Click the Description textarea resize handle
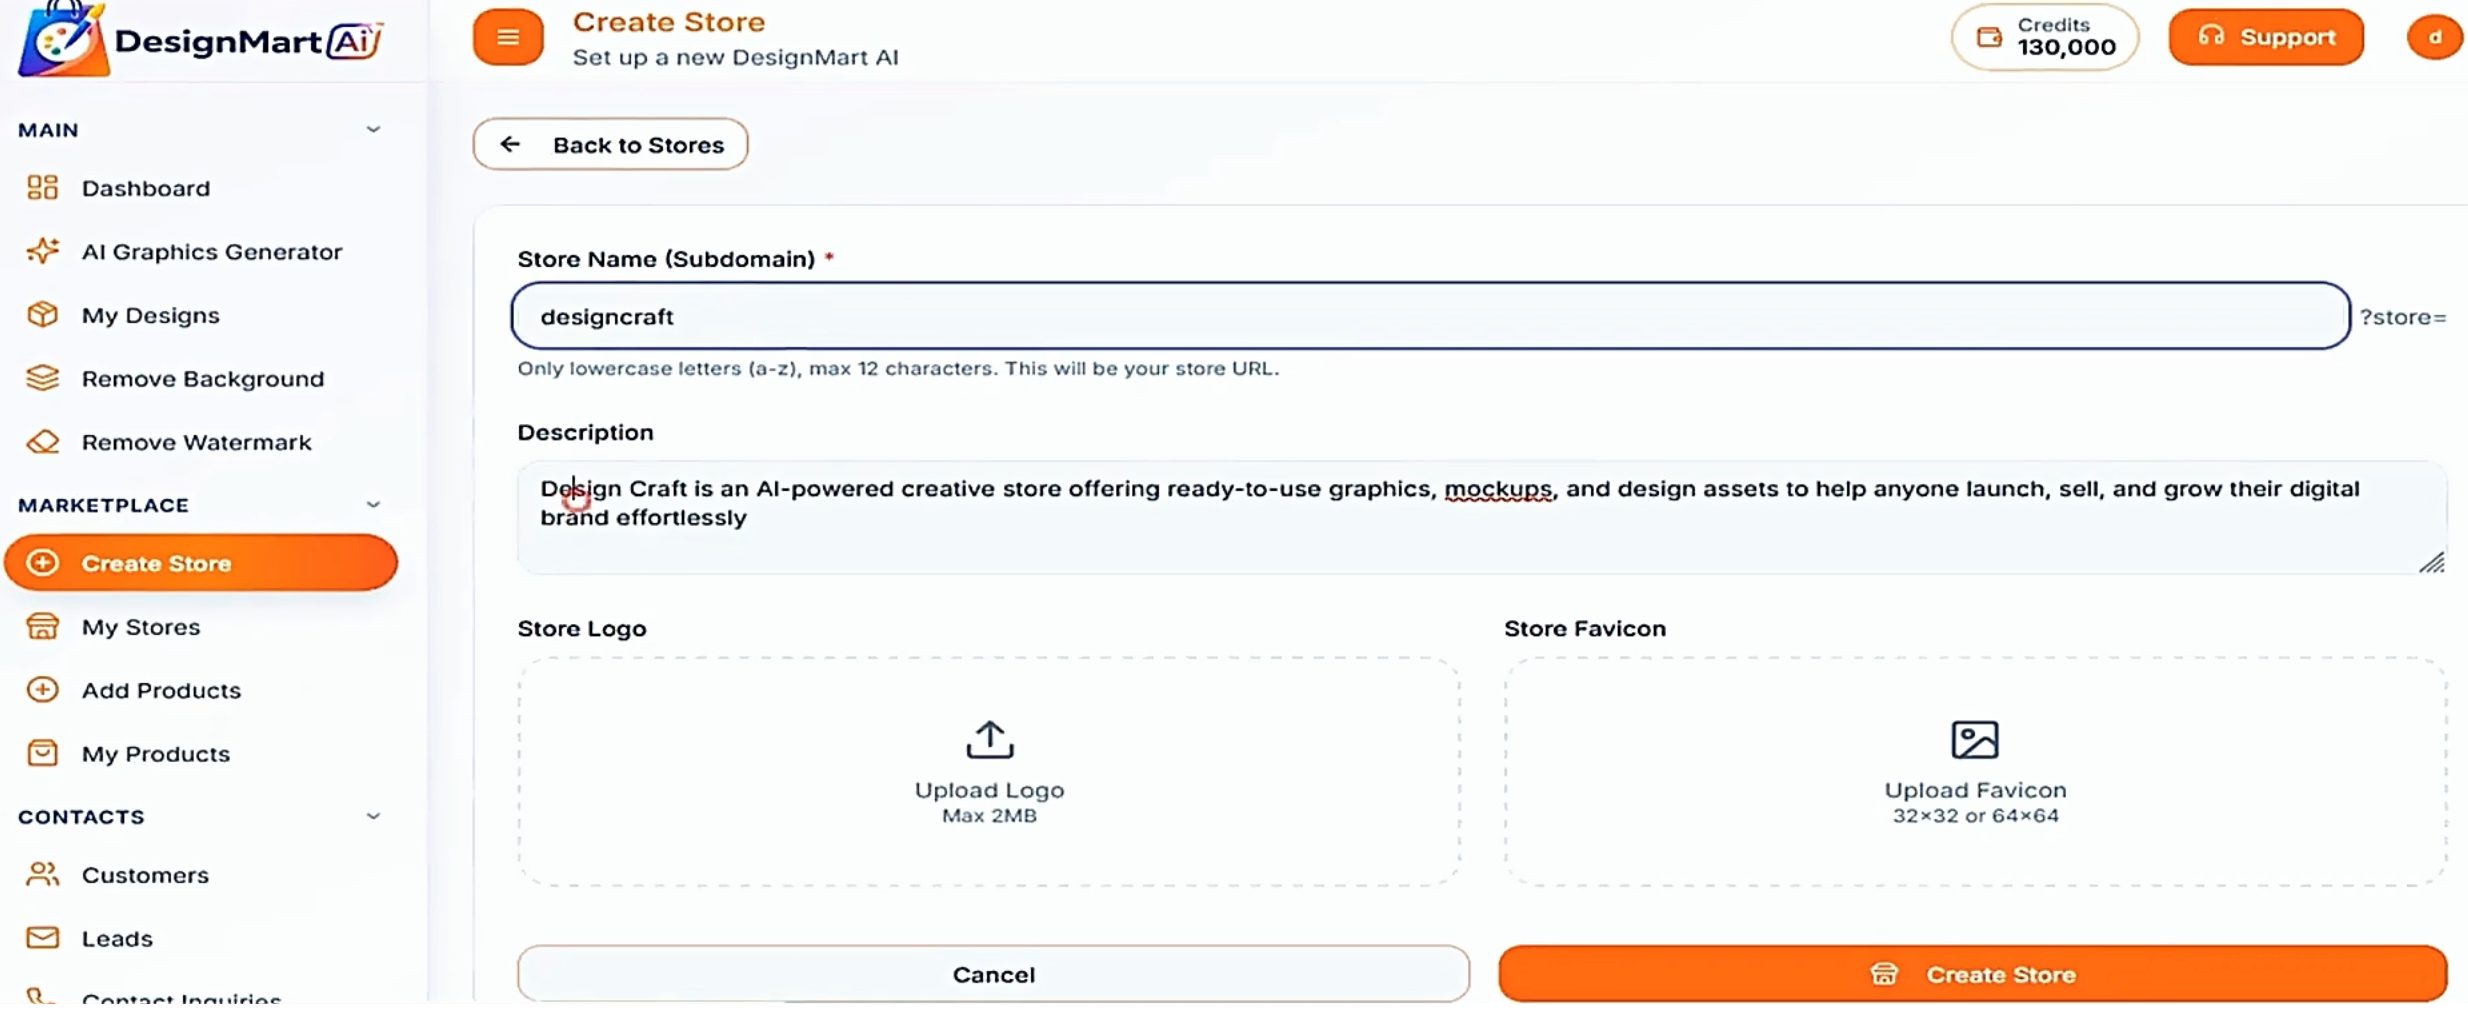Viewport: 2468px width, 1010px height. click(2432, 563)
